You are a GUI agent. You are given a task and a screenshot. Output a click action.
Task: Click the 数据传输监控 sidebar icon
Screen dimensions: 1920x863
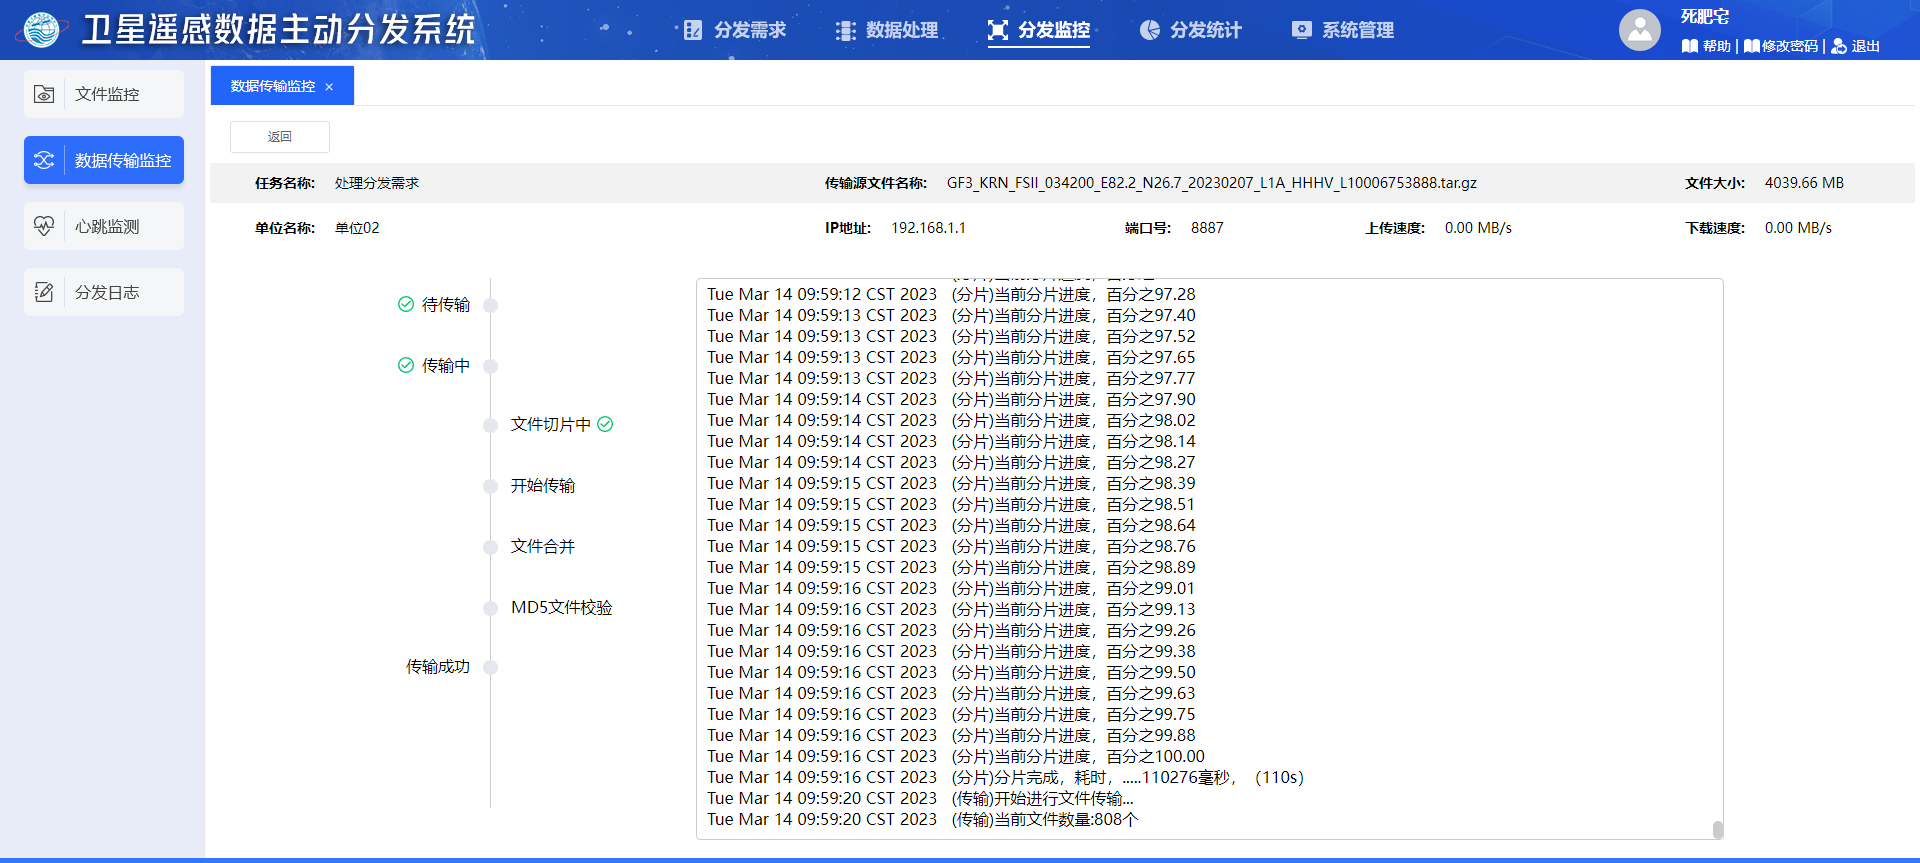[x=44, y=160]
